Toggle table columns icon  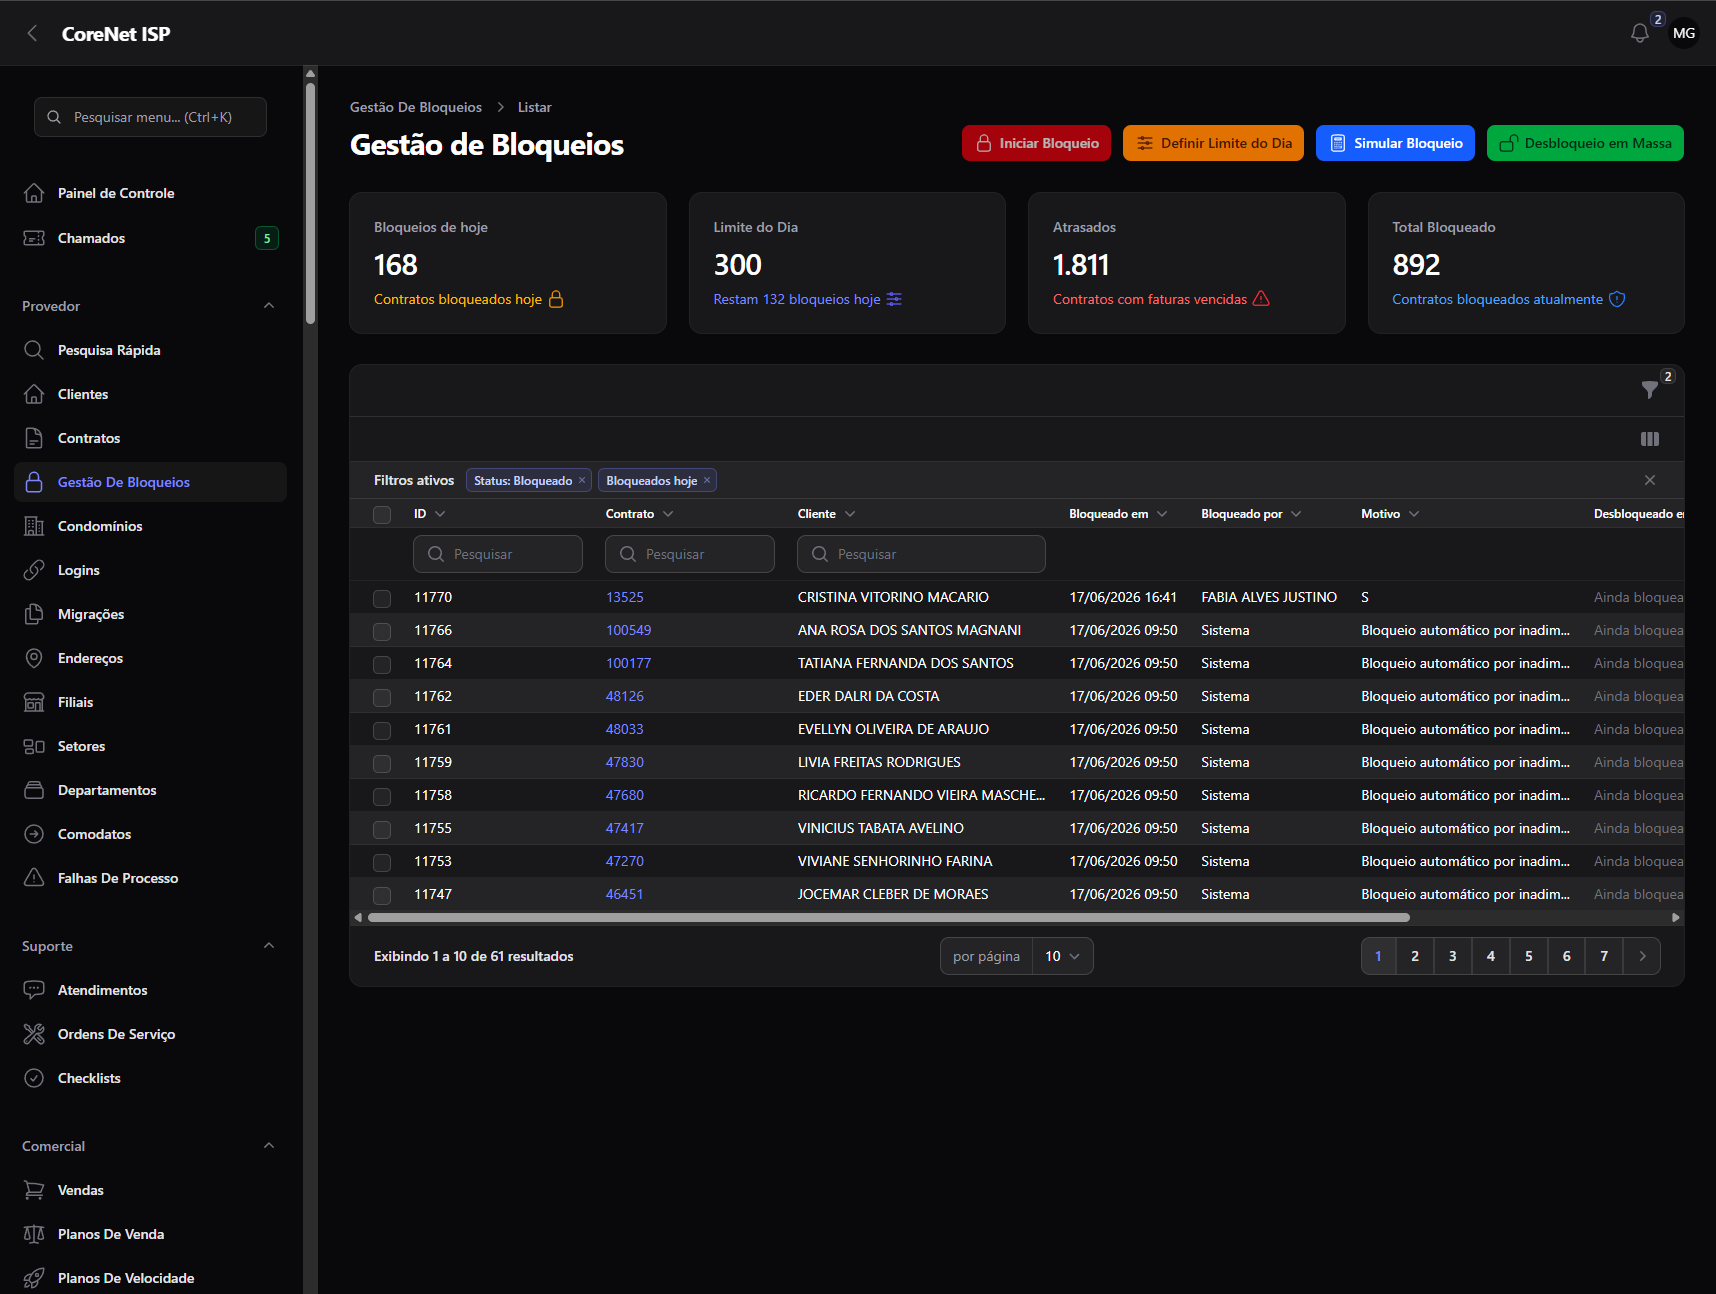click(x=1650, y=439)
